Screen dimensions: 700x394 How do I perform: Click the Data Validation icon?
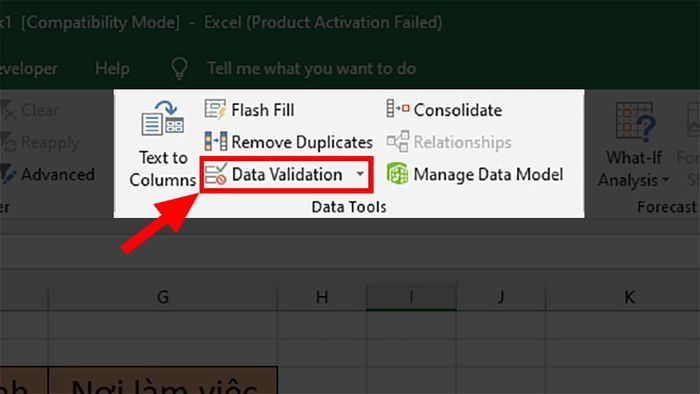pos(216,174)
